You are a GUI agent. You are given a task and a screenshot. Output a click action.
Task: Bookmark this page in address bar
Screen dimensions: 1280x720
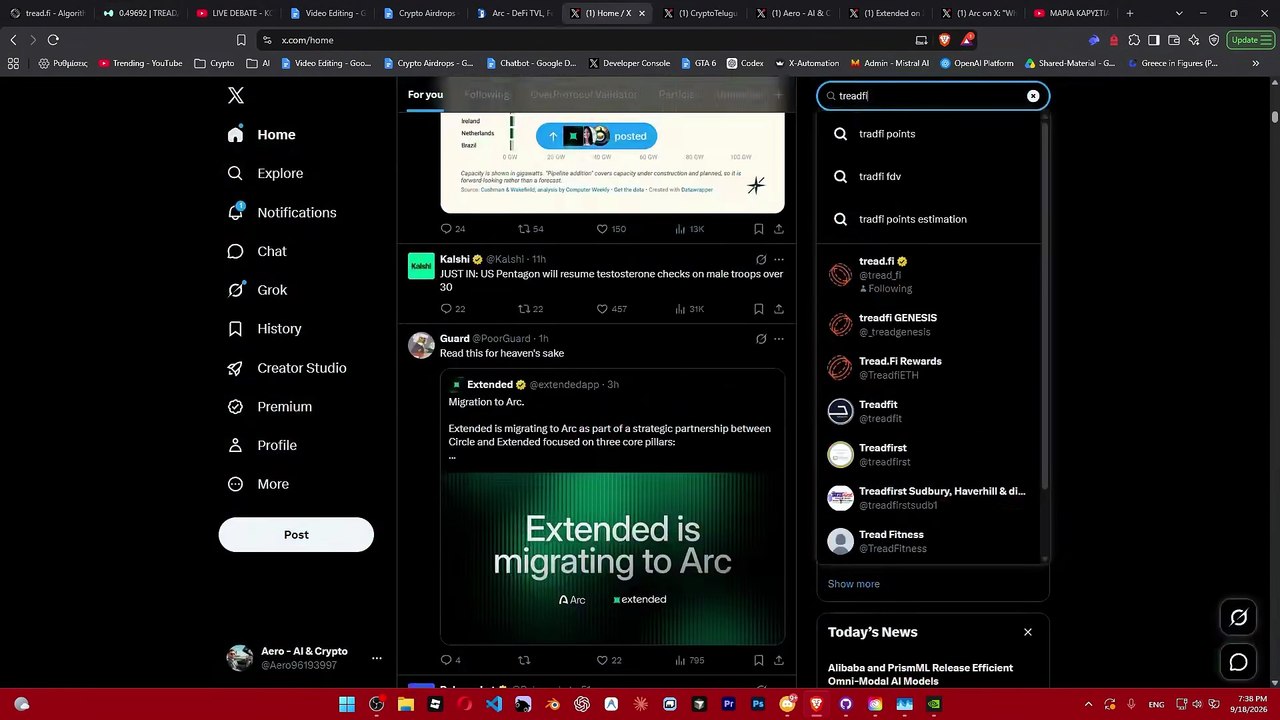tap(241, 40)
